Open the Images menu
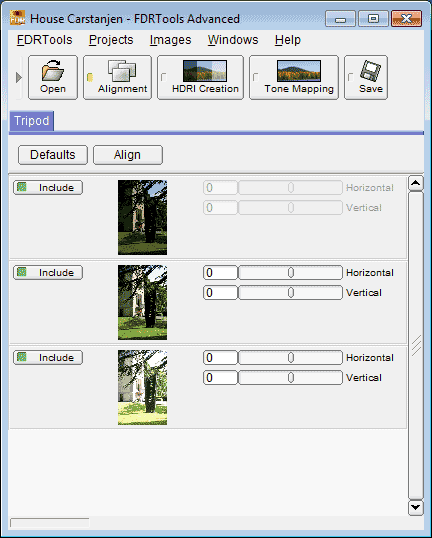 171,40
